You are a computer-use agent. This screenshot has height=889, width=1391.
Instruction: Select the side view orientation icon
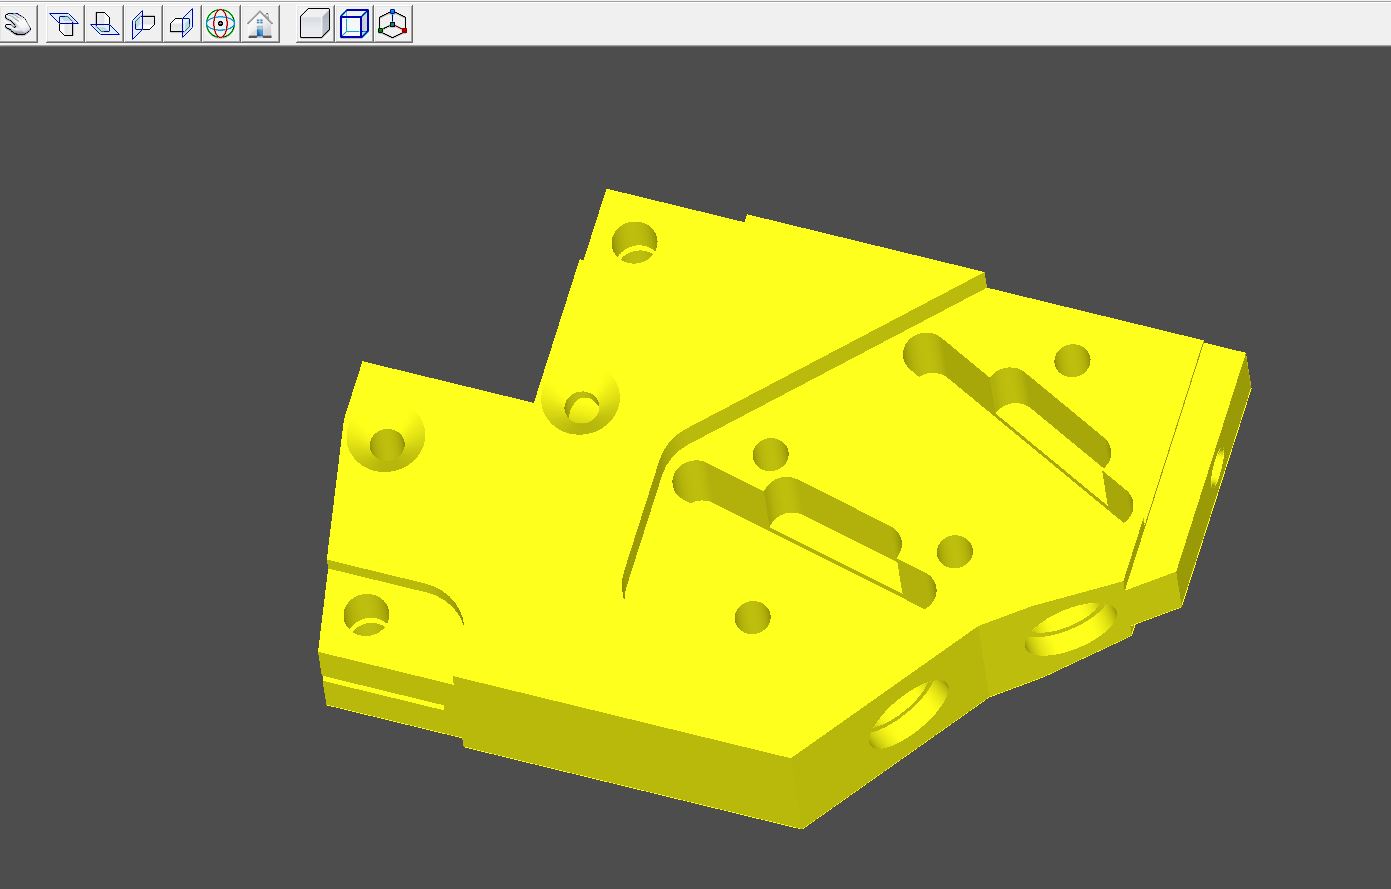(x=180, y=25)
